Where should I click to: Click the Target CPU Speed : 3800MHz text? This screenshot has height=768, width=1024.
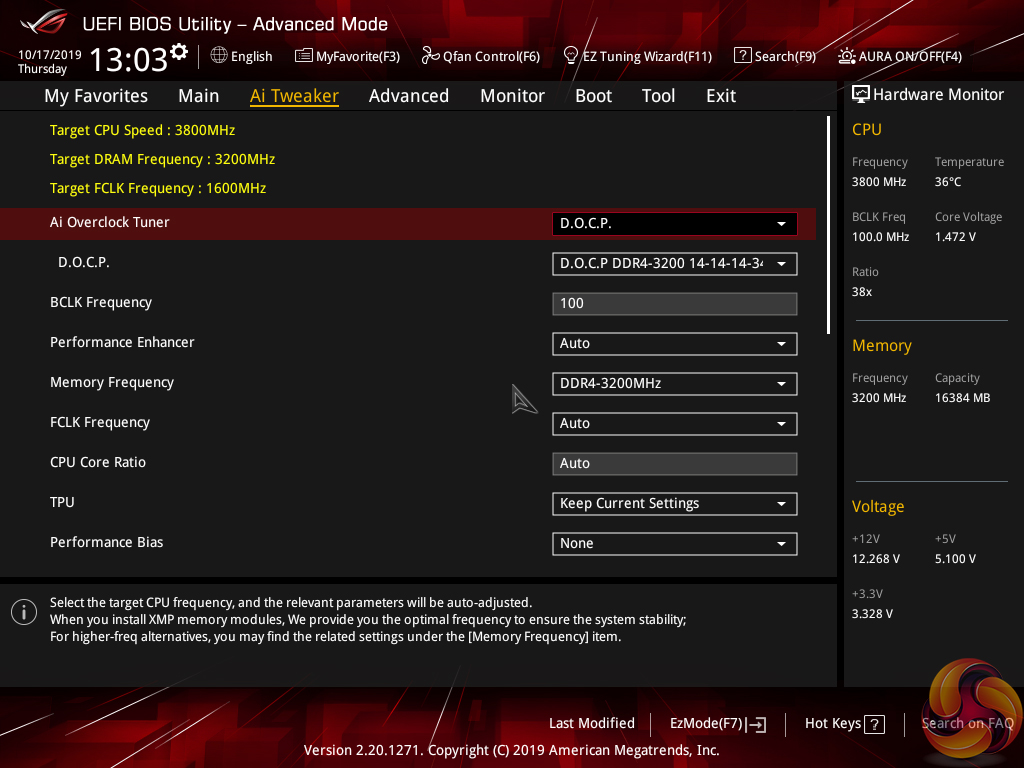pos(142,130)
